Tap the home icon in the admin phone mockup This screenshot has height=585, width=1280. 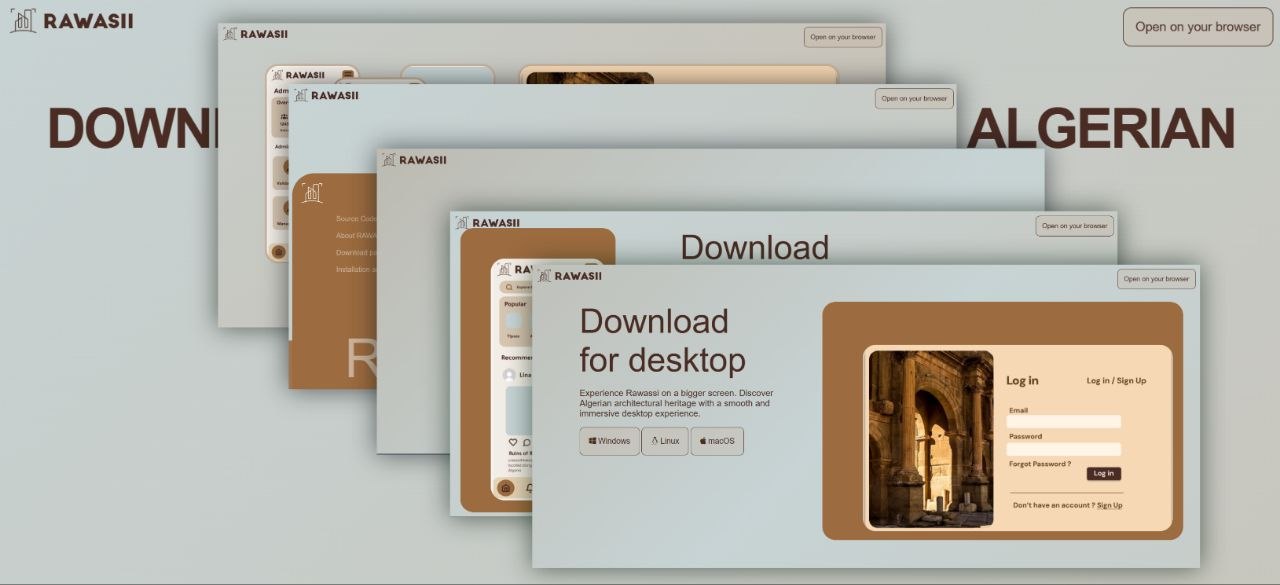point(279,252)
